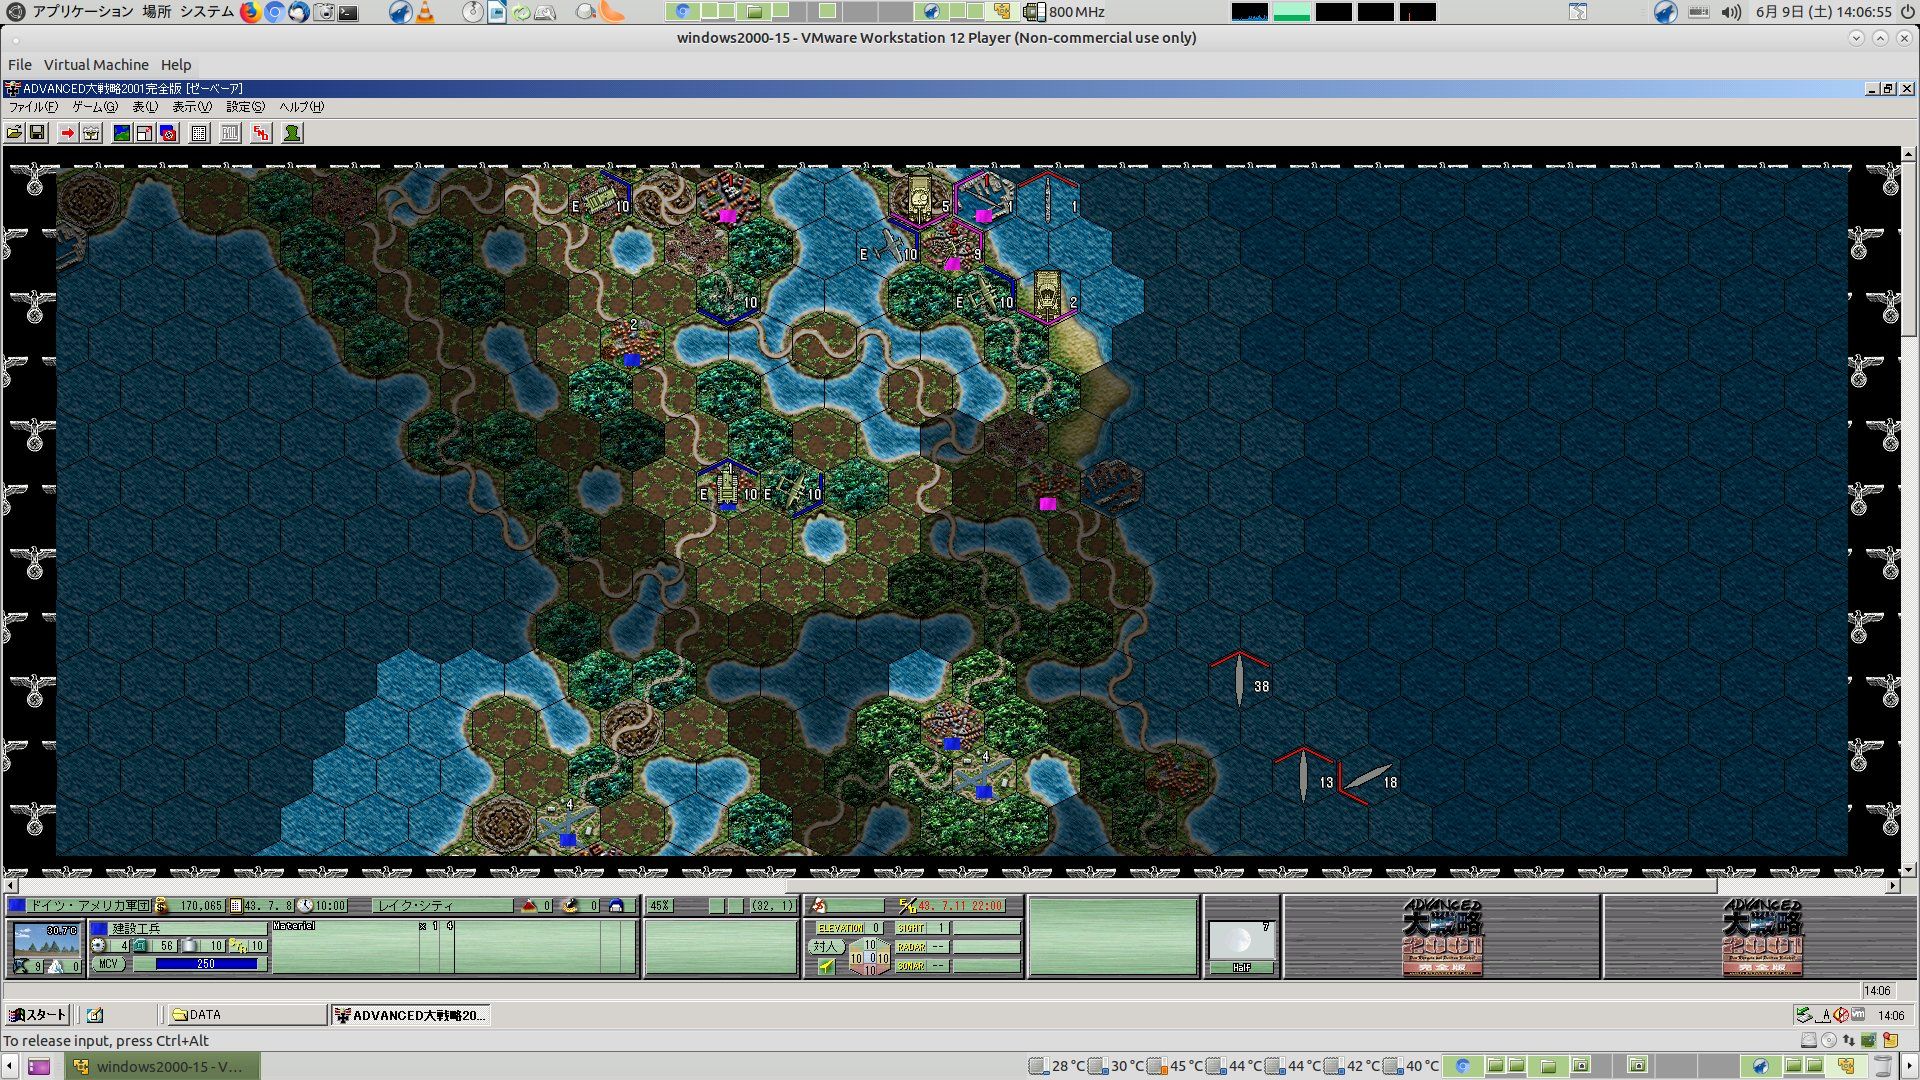Click the ALL units toolbar icon
Image resolution: width=1920 pixels, height=1080 pixels.
230,133
